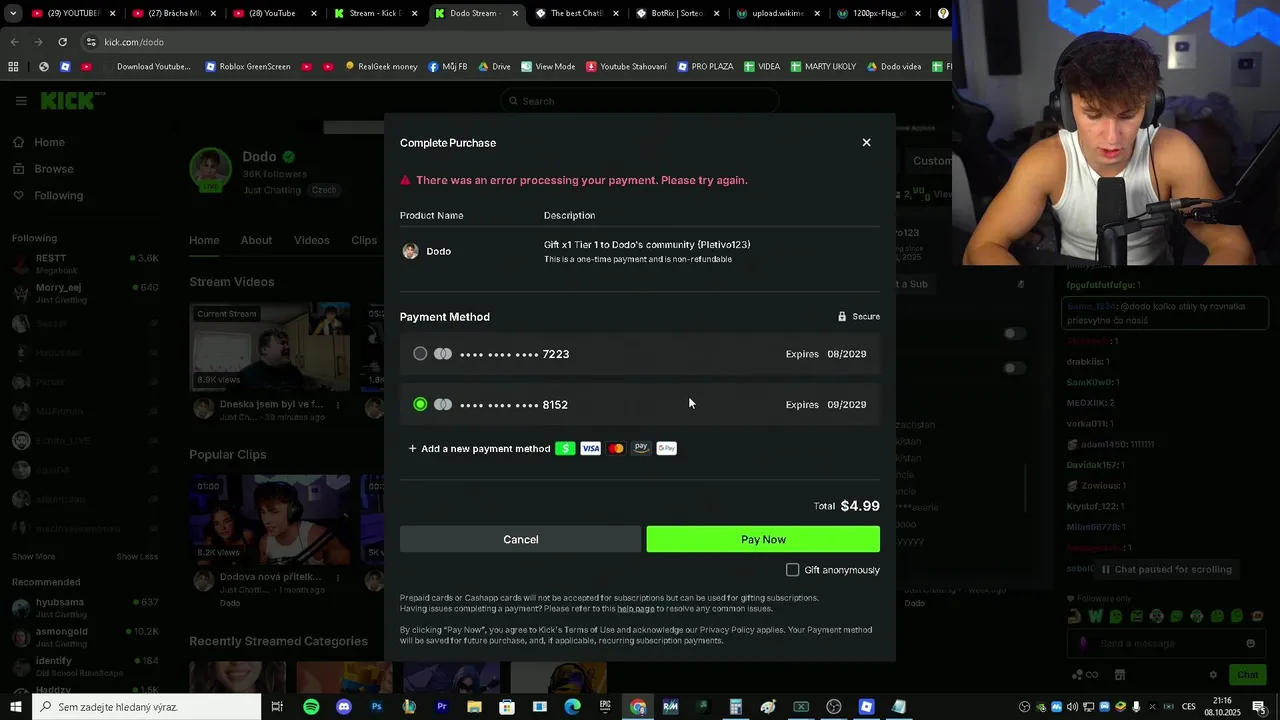1280x720 pixels.
Task: Open Kick sidebar hamburger menu
Action: [21, 101]
